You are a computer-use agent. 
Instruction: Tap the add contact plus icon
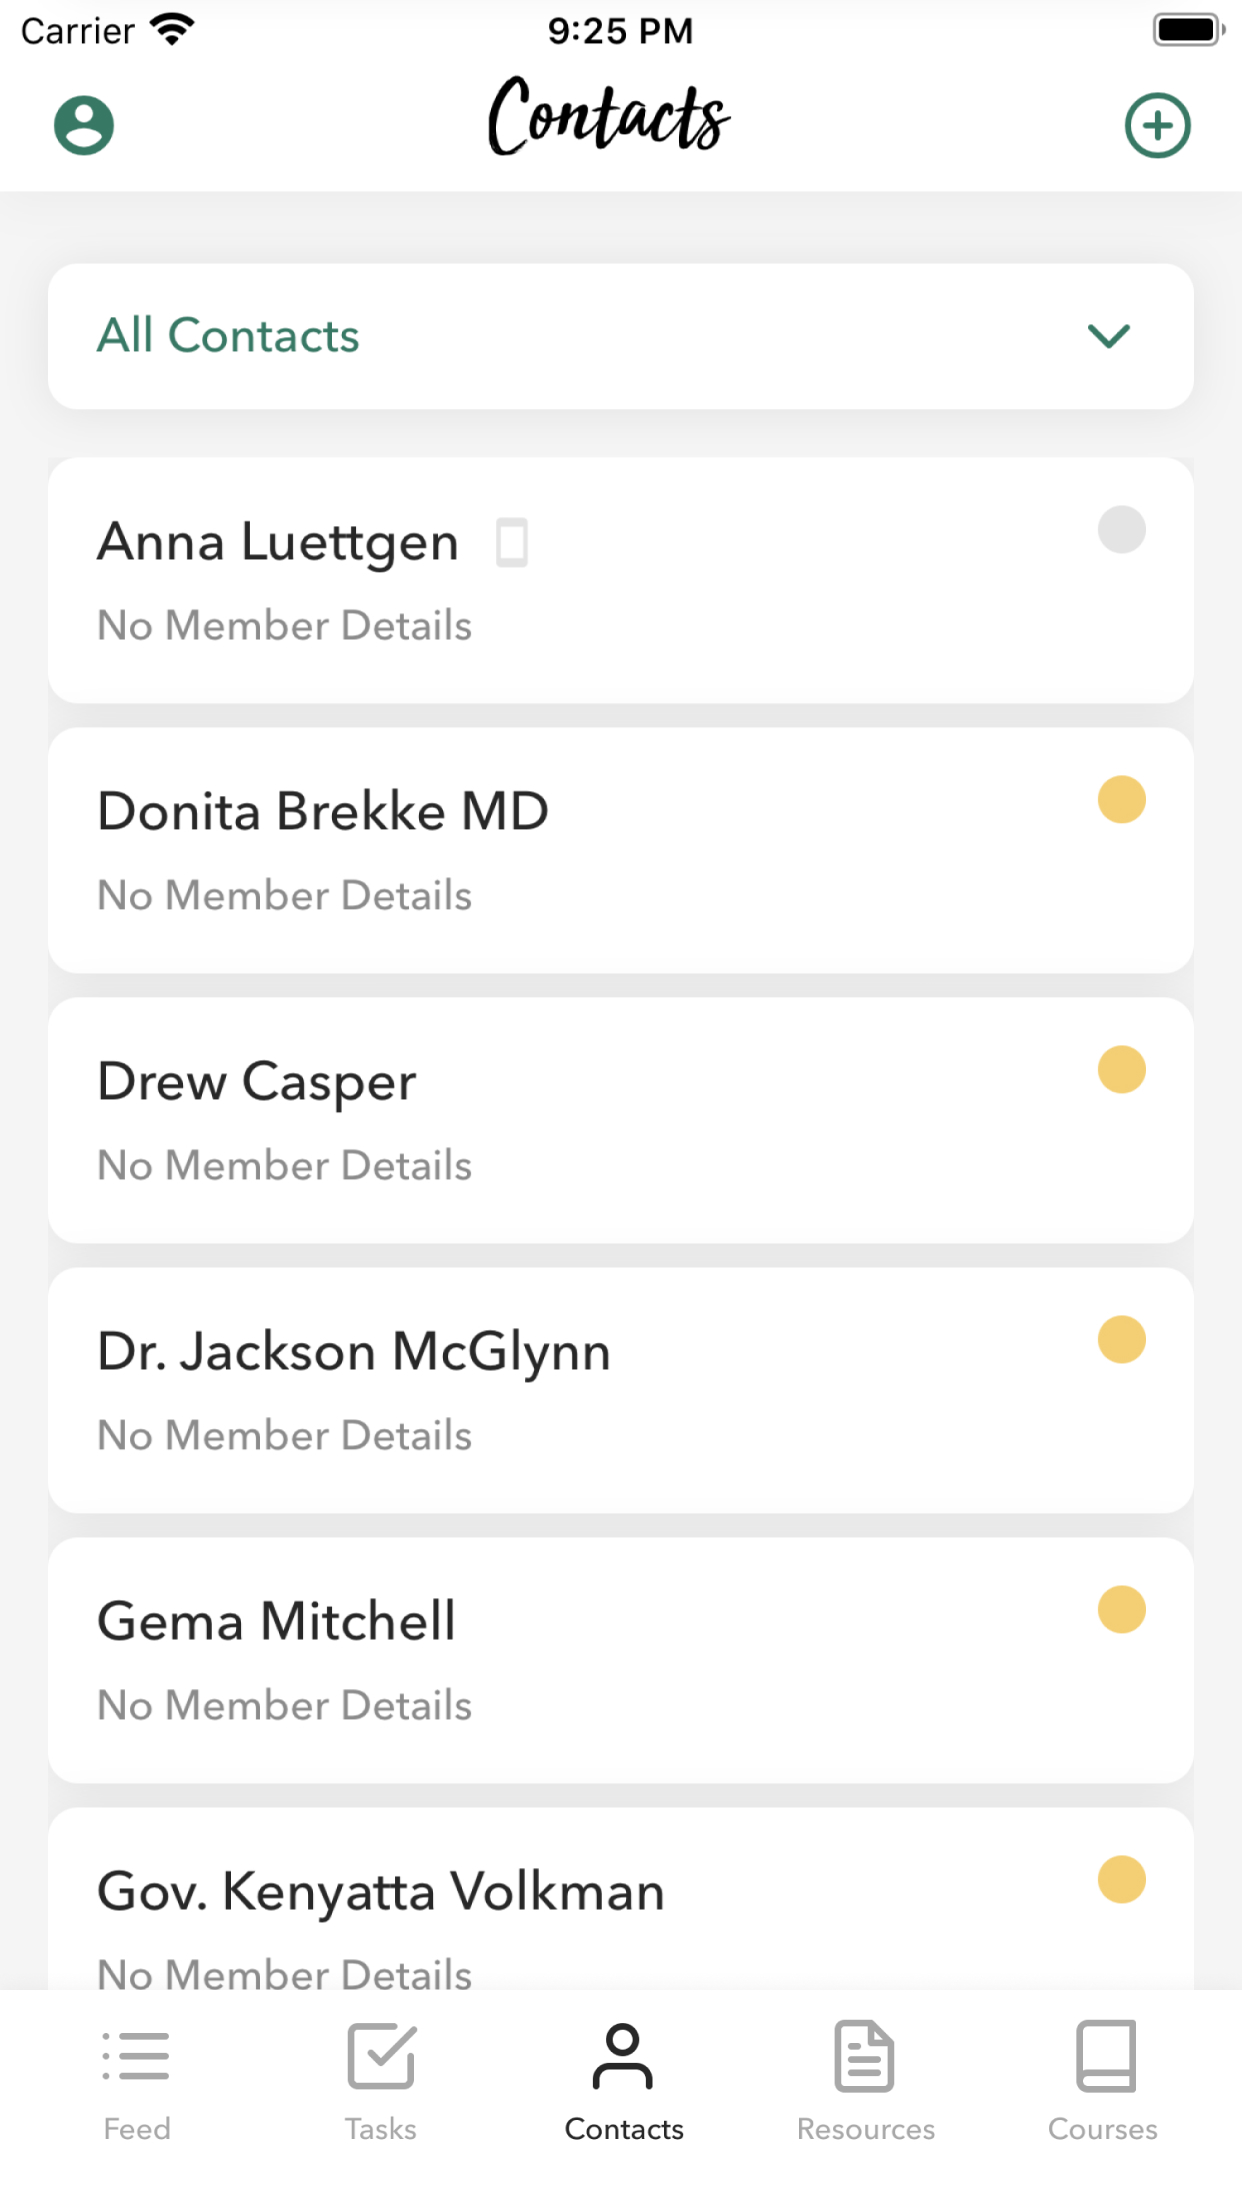pos(1157,126)
